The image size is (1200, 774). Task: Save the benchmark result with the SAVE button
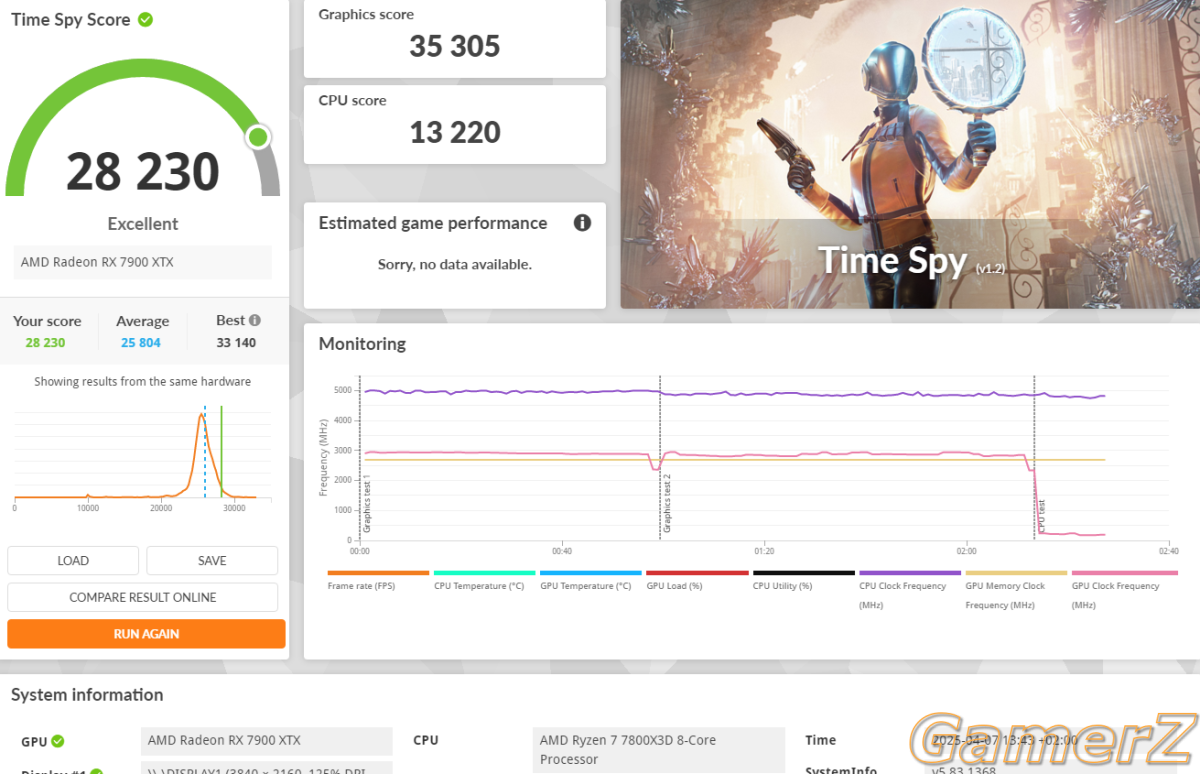point(212,560)
